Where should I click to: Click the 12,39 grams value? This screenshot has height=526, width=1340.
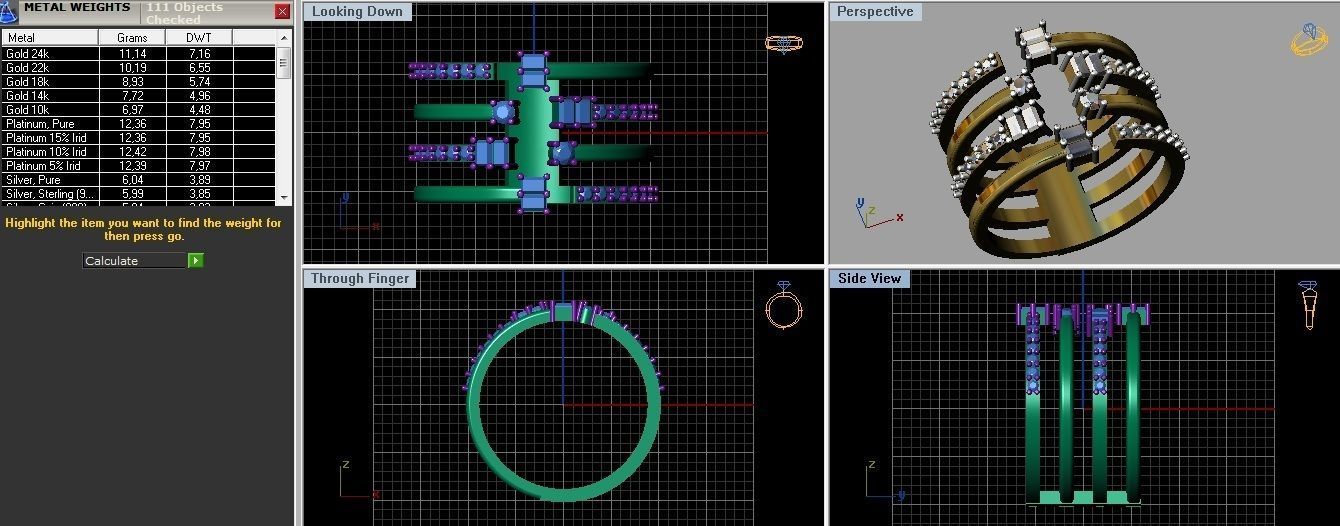132,165
